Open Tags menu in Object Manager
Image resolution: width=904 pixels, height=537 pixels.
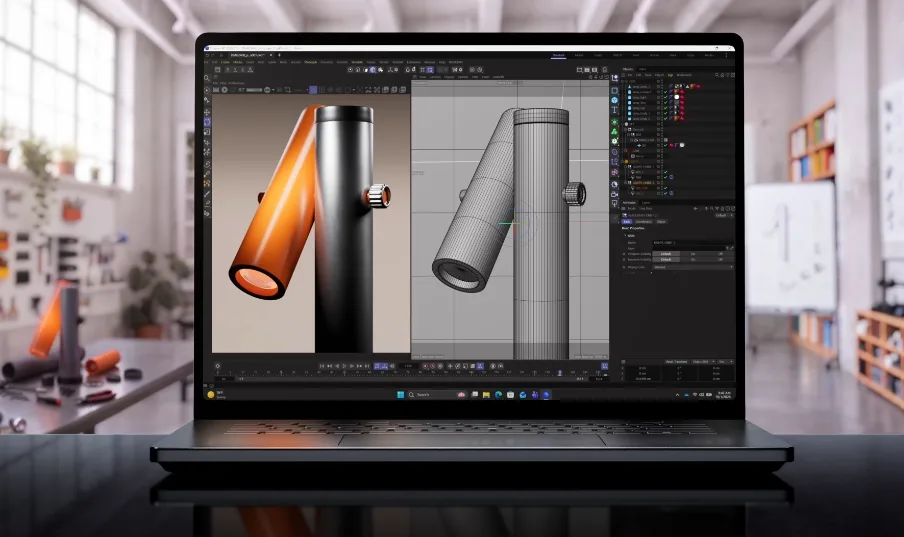[671, 75]
